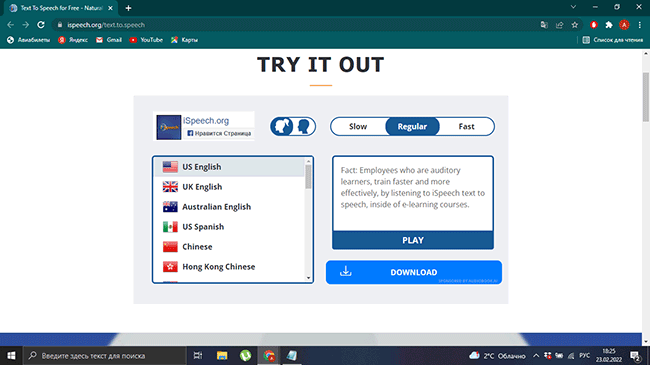Click the address bar URL

tap(106, 25)
